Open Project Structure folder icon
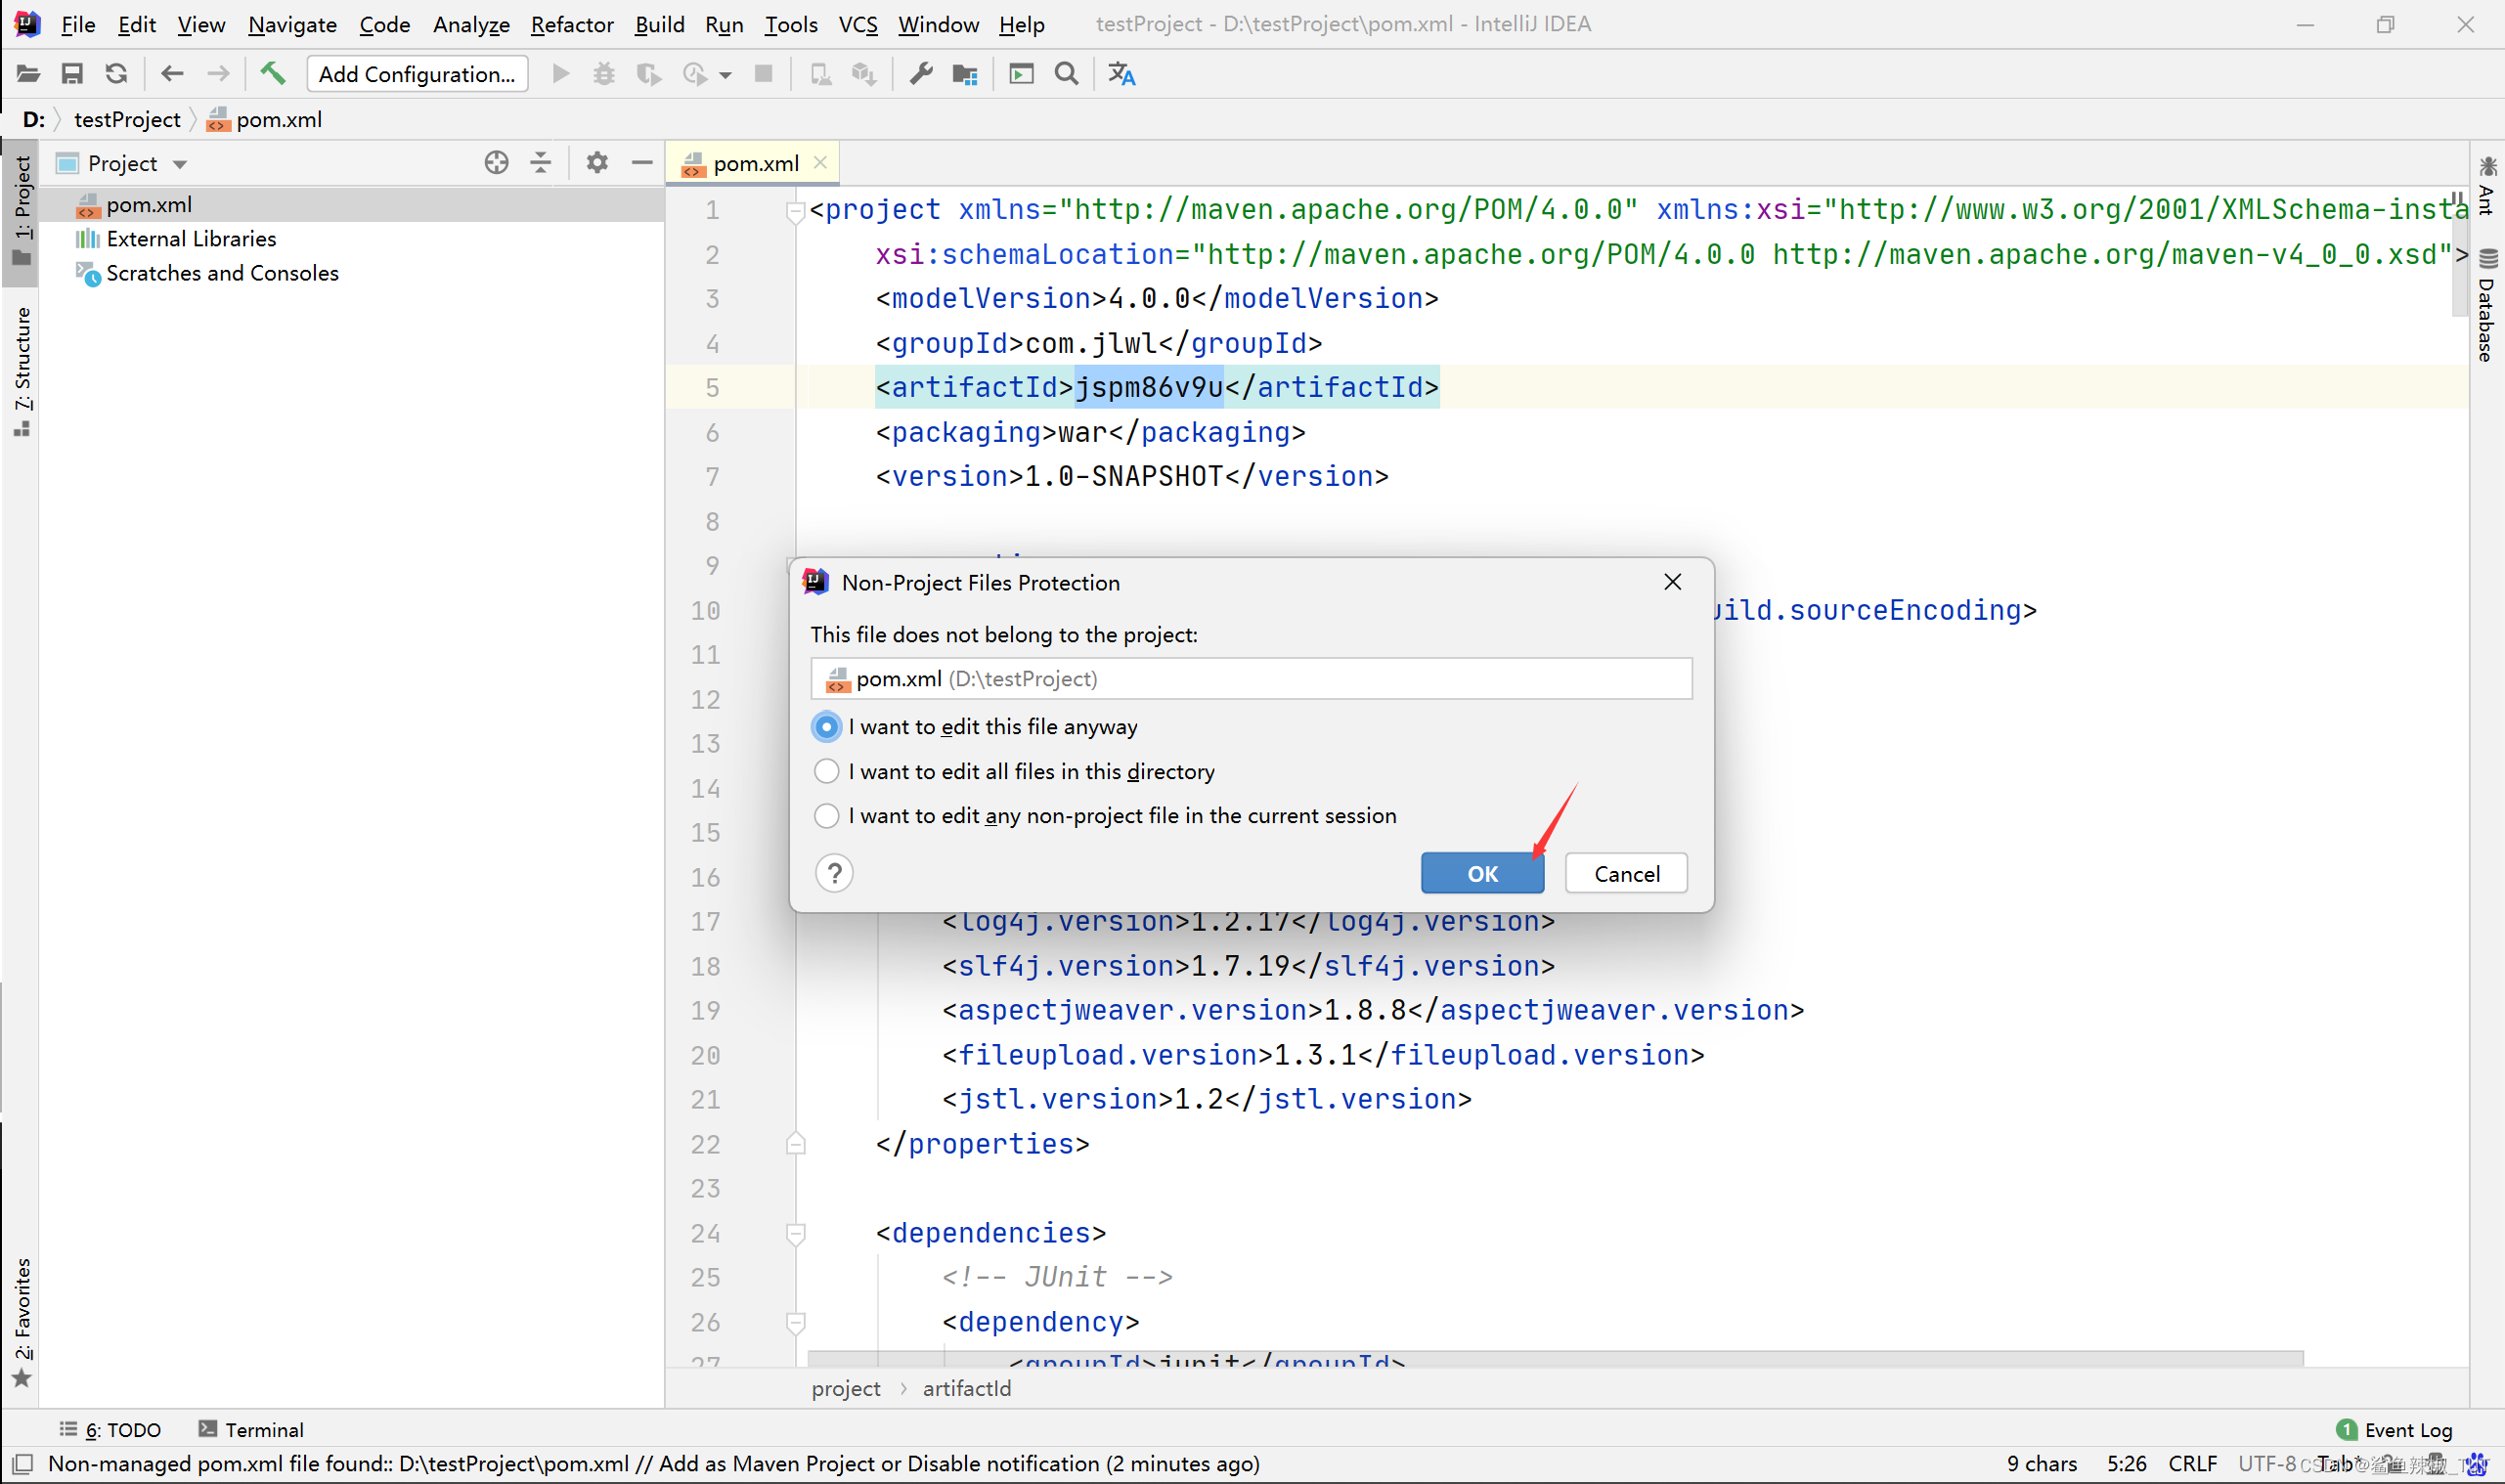The width and height of the screenshot is (2505, 1484). click(964, 74)
